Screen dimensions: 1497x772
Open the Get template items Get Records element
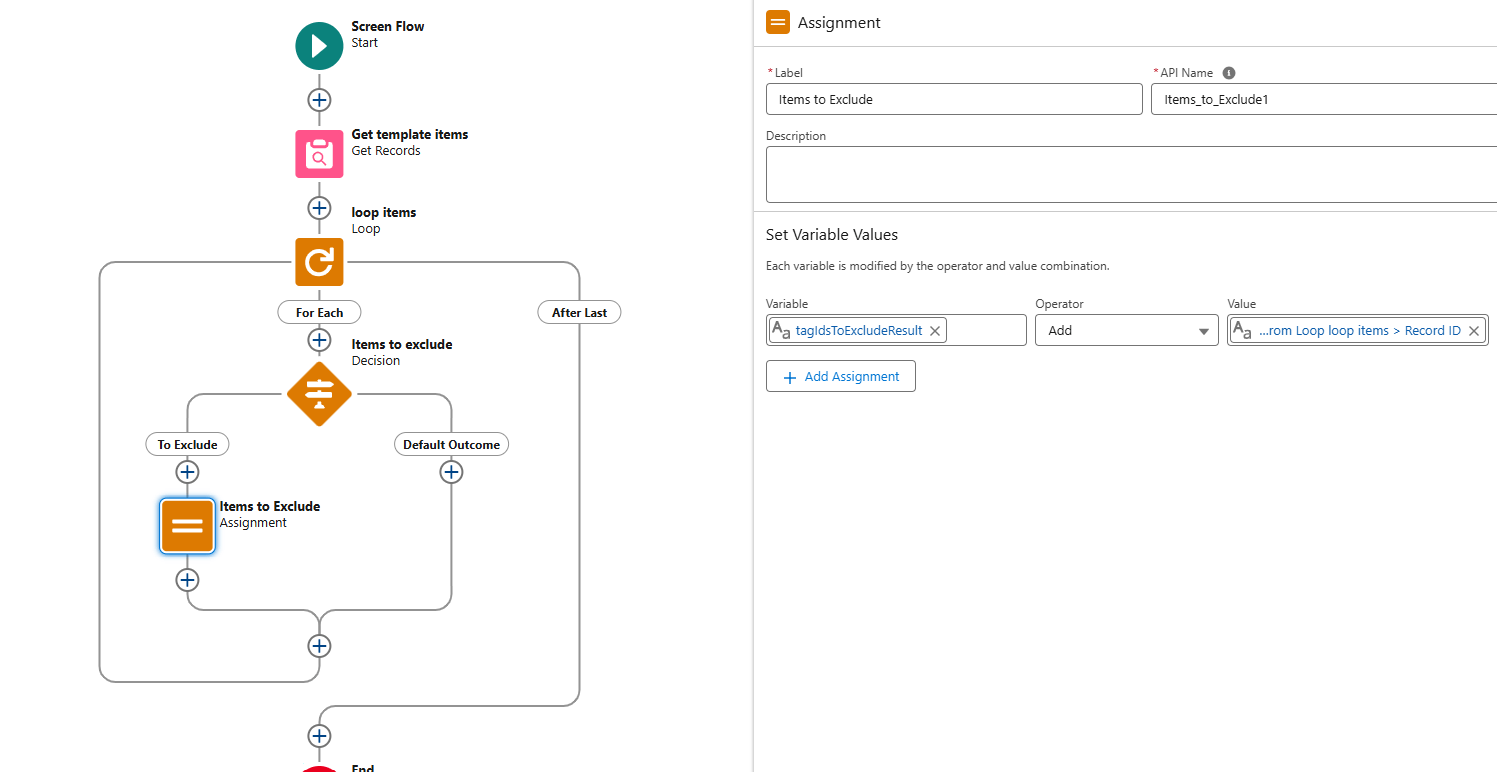coord(319,154)
